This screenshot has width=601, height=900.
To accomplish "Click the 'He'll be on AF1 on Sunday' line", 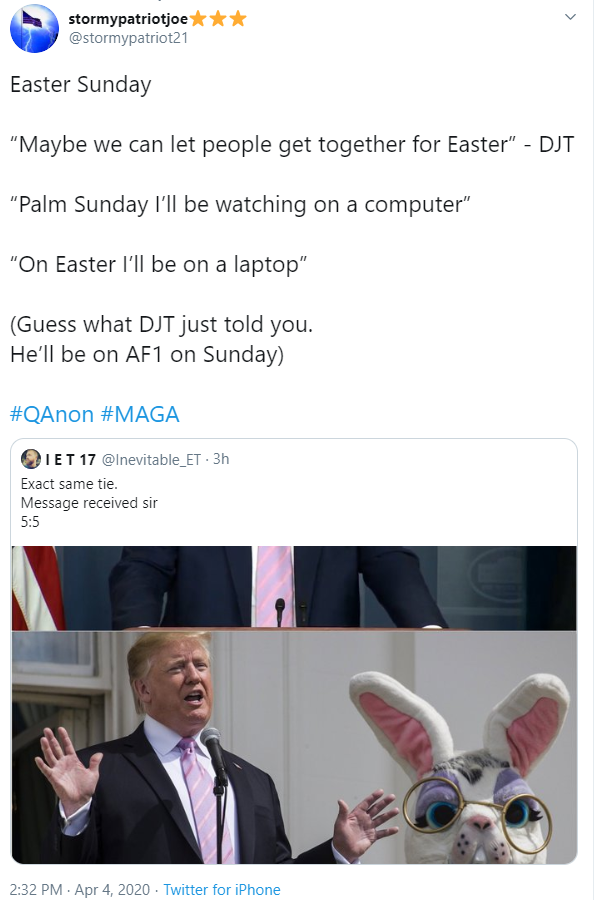I will 147,355.
